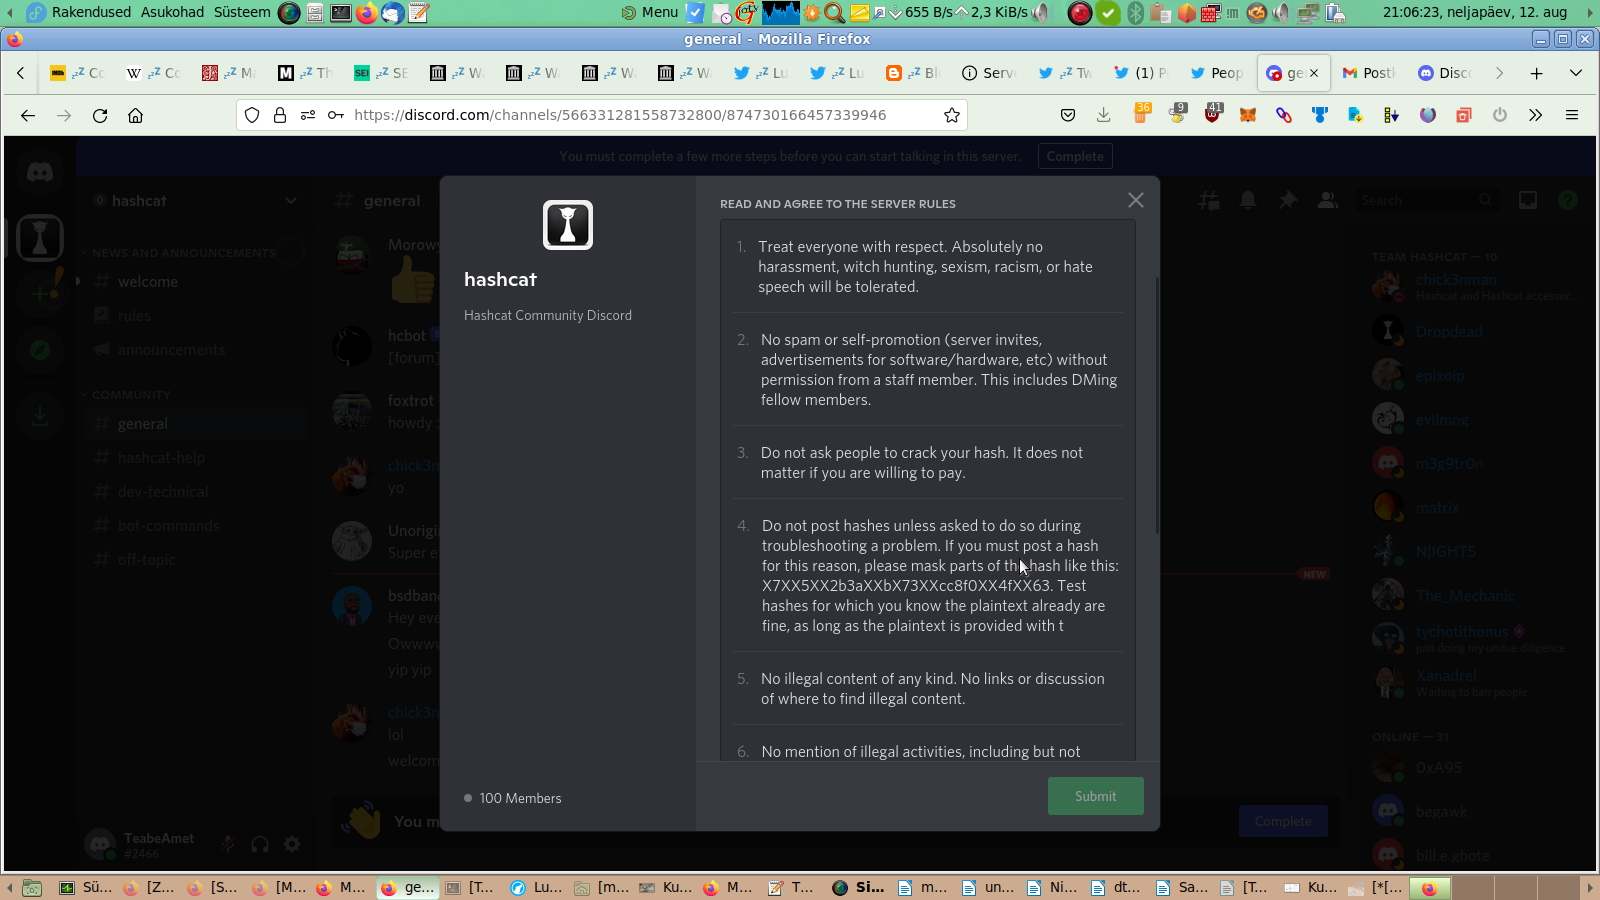Open Discord home direct messages
This screenshot has height=900, width=1600.
pos(40,172)
